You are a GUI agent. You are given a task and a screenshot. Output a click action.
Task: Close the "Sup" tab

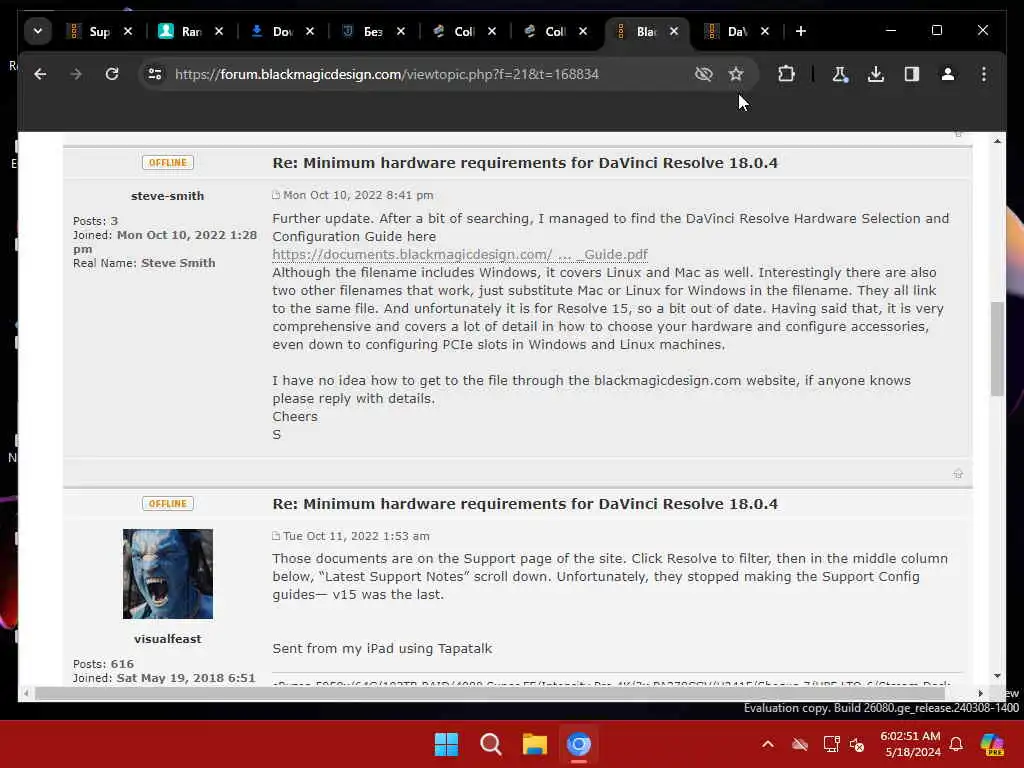click(128, 31)
